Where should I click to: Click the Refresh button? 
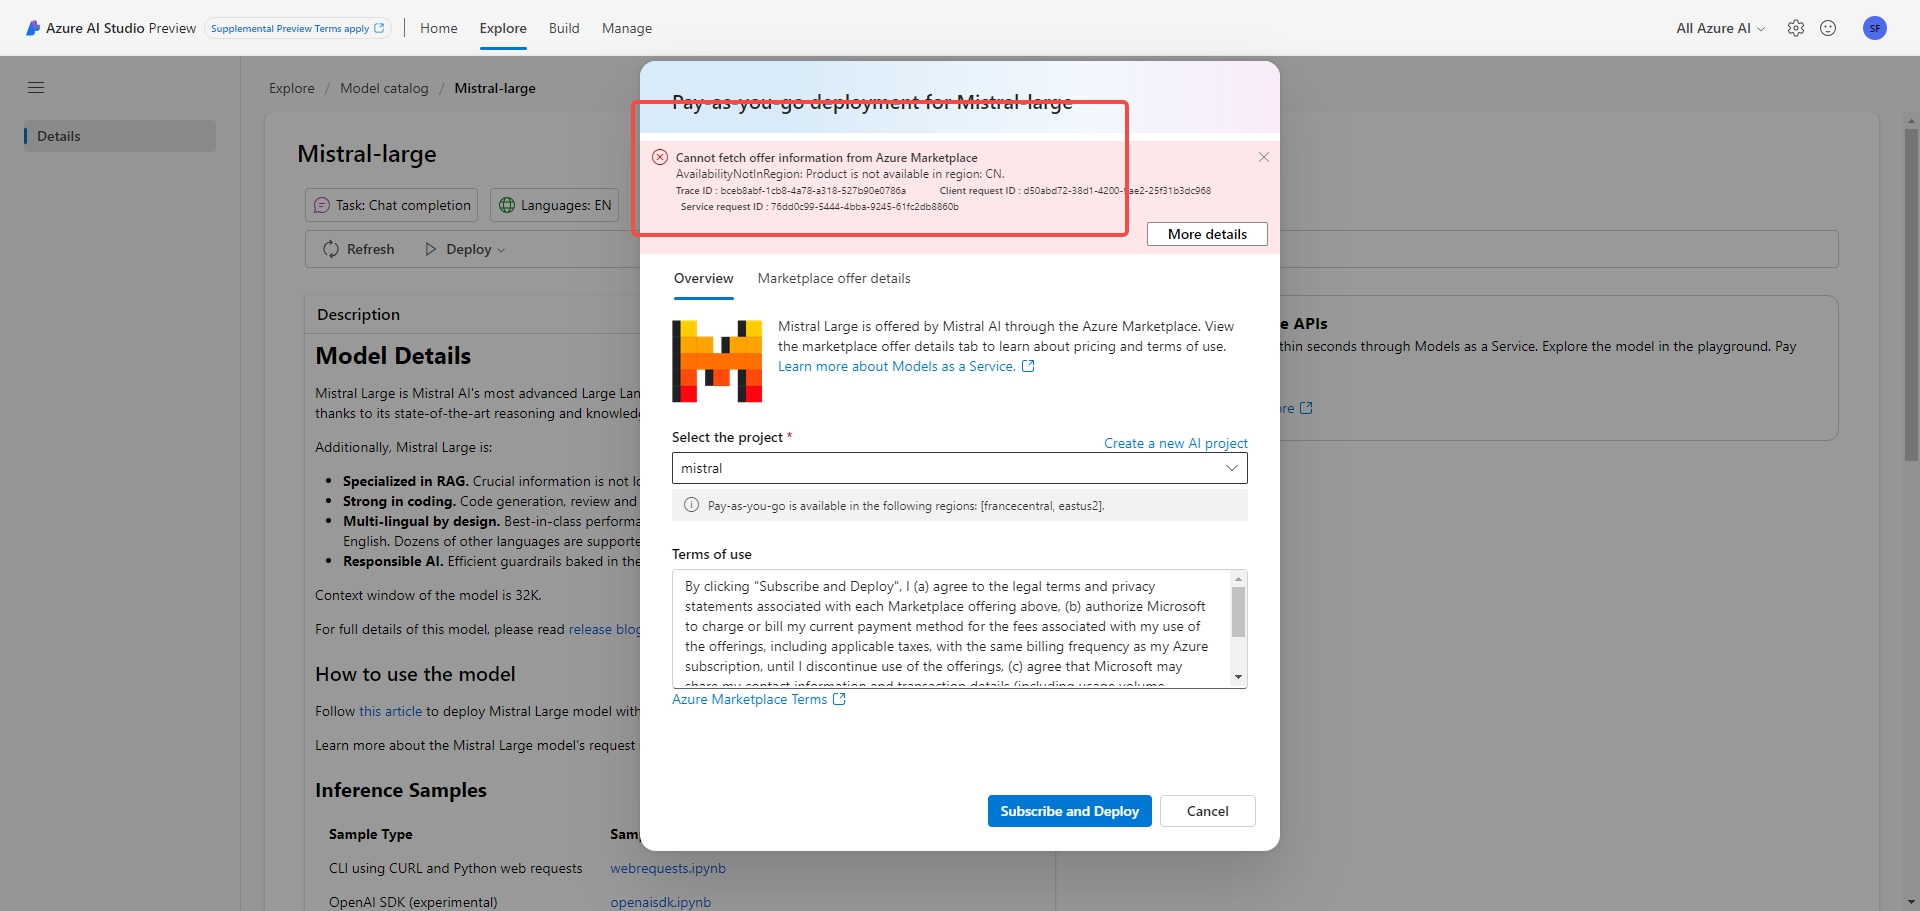pos(359,249)
